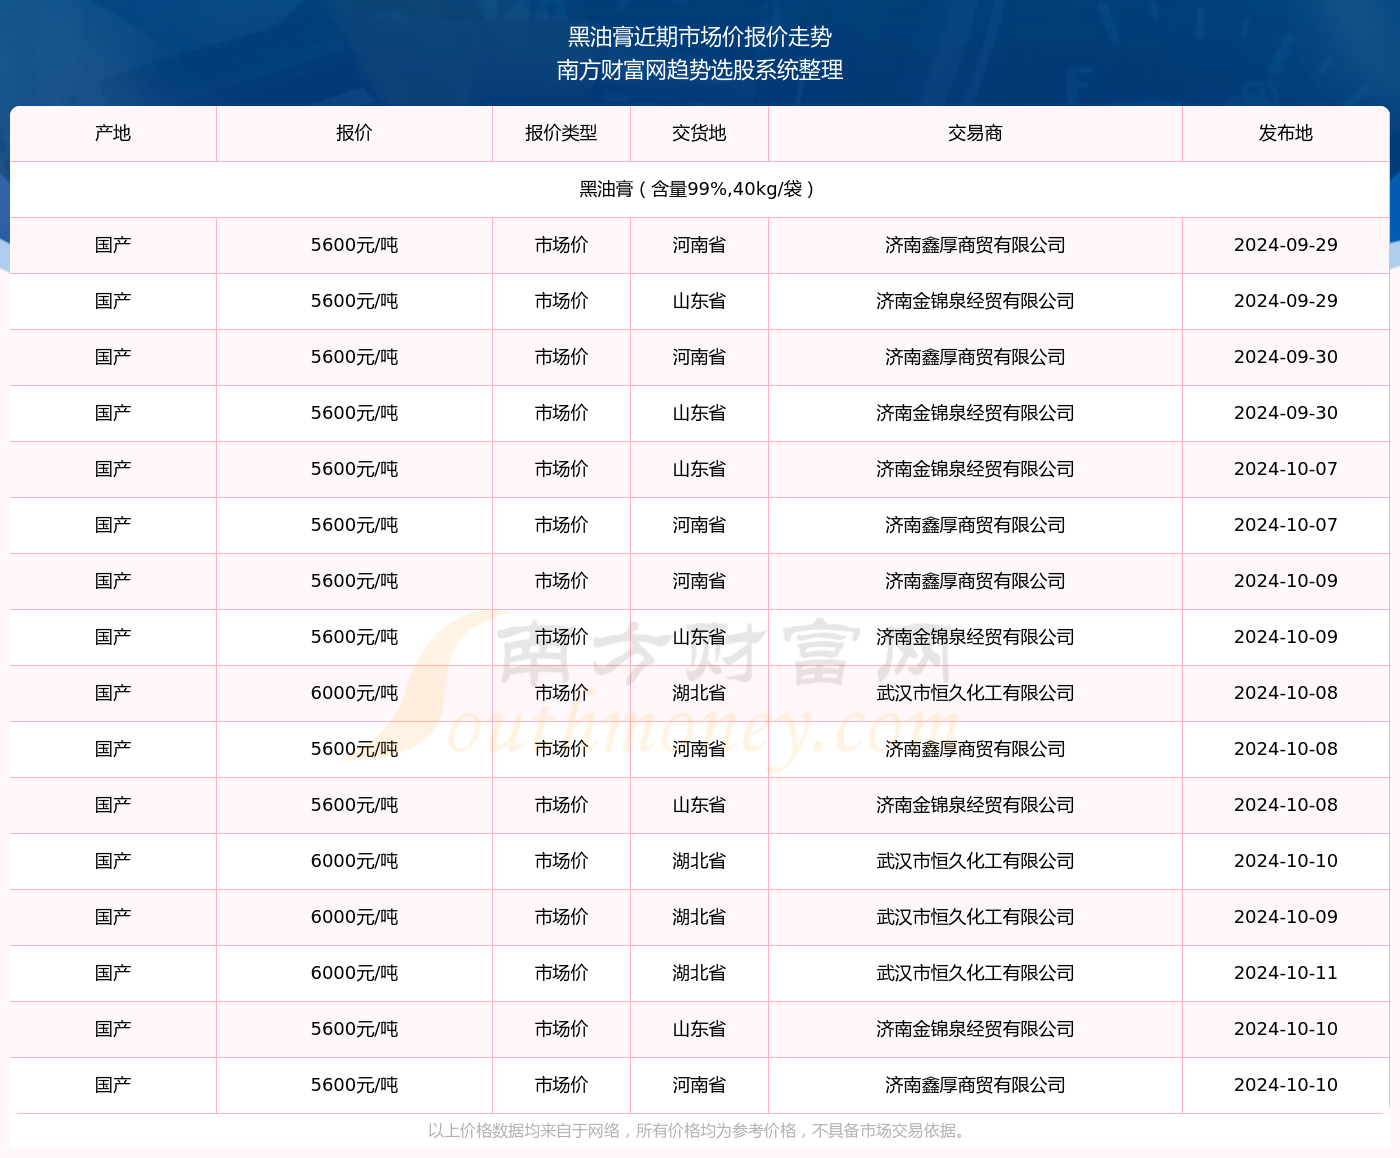Click the 山东省 cell dated 2024-10-07
1400x1158 pixels.
(x=699, y=469)
